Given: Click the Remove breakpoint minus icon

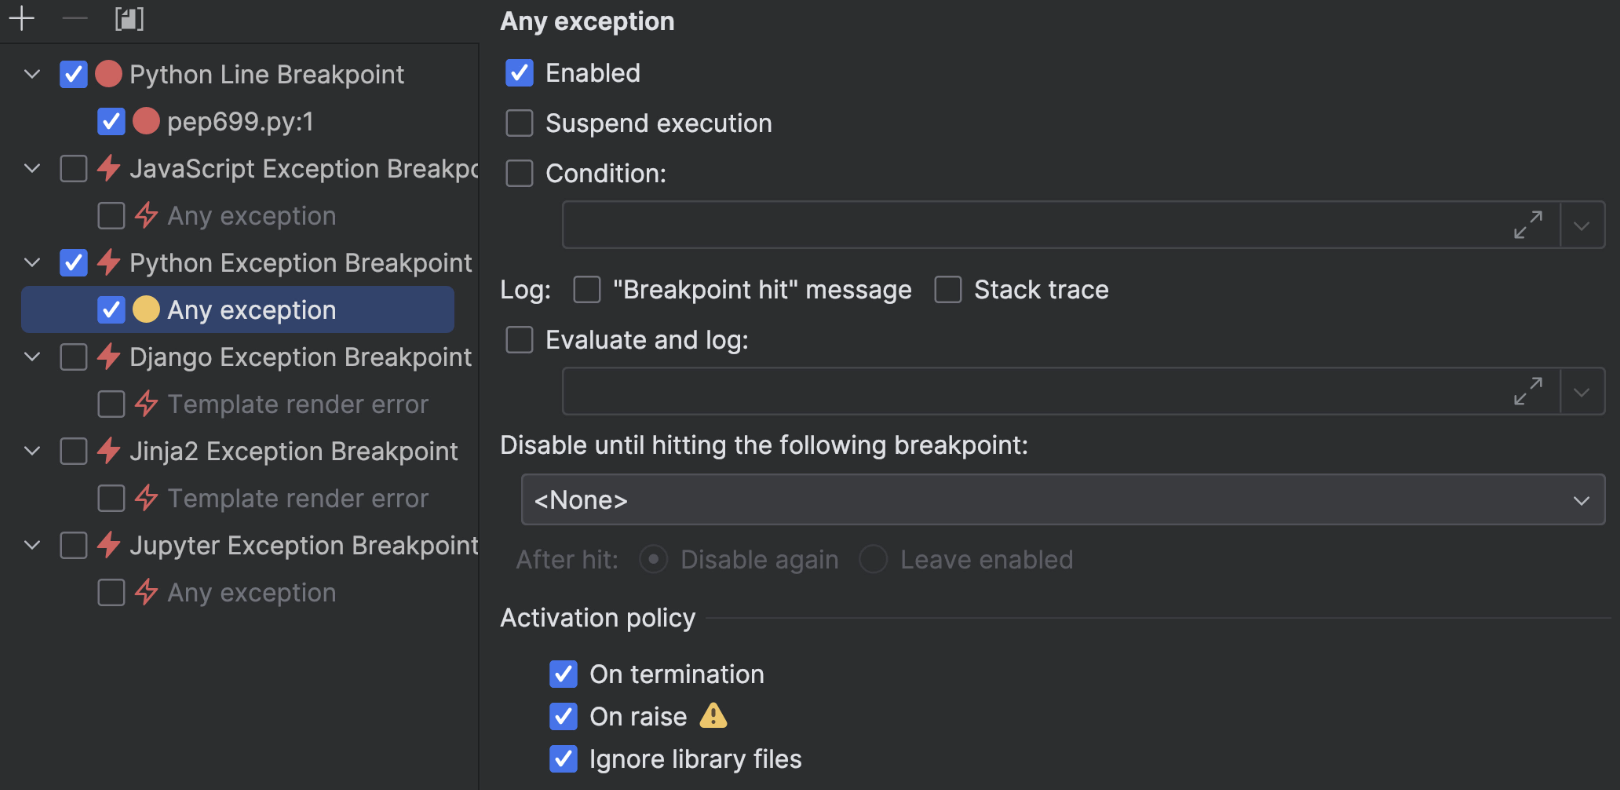Looking at the screenshot, I should click(75, 18).
